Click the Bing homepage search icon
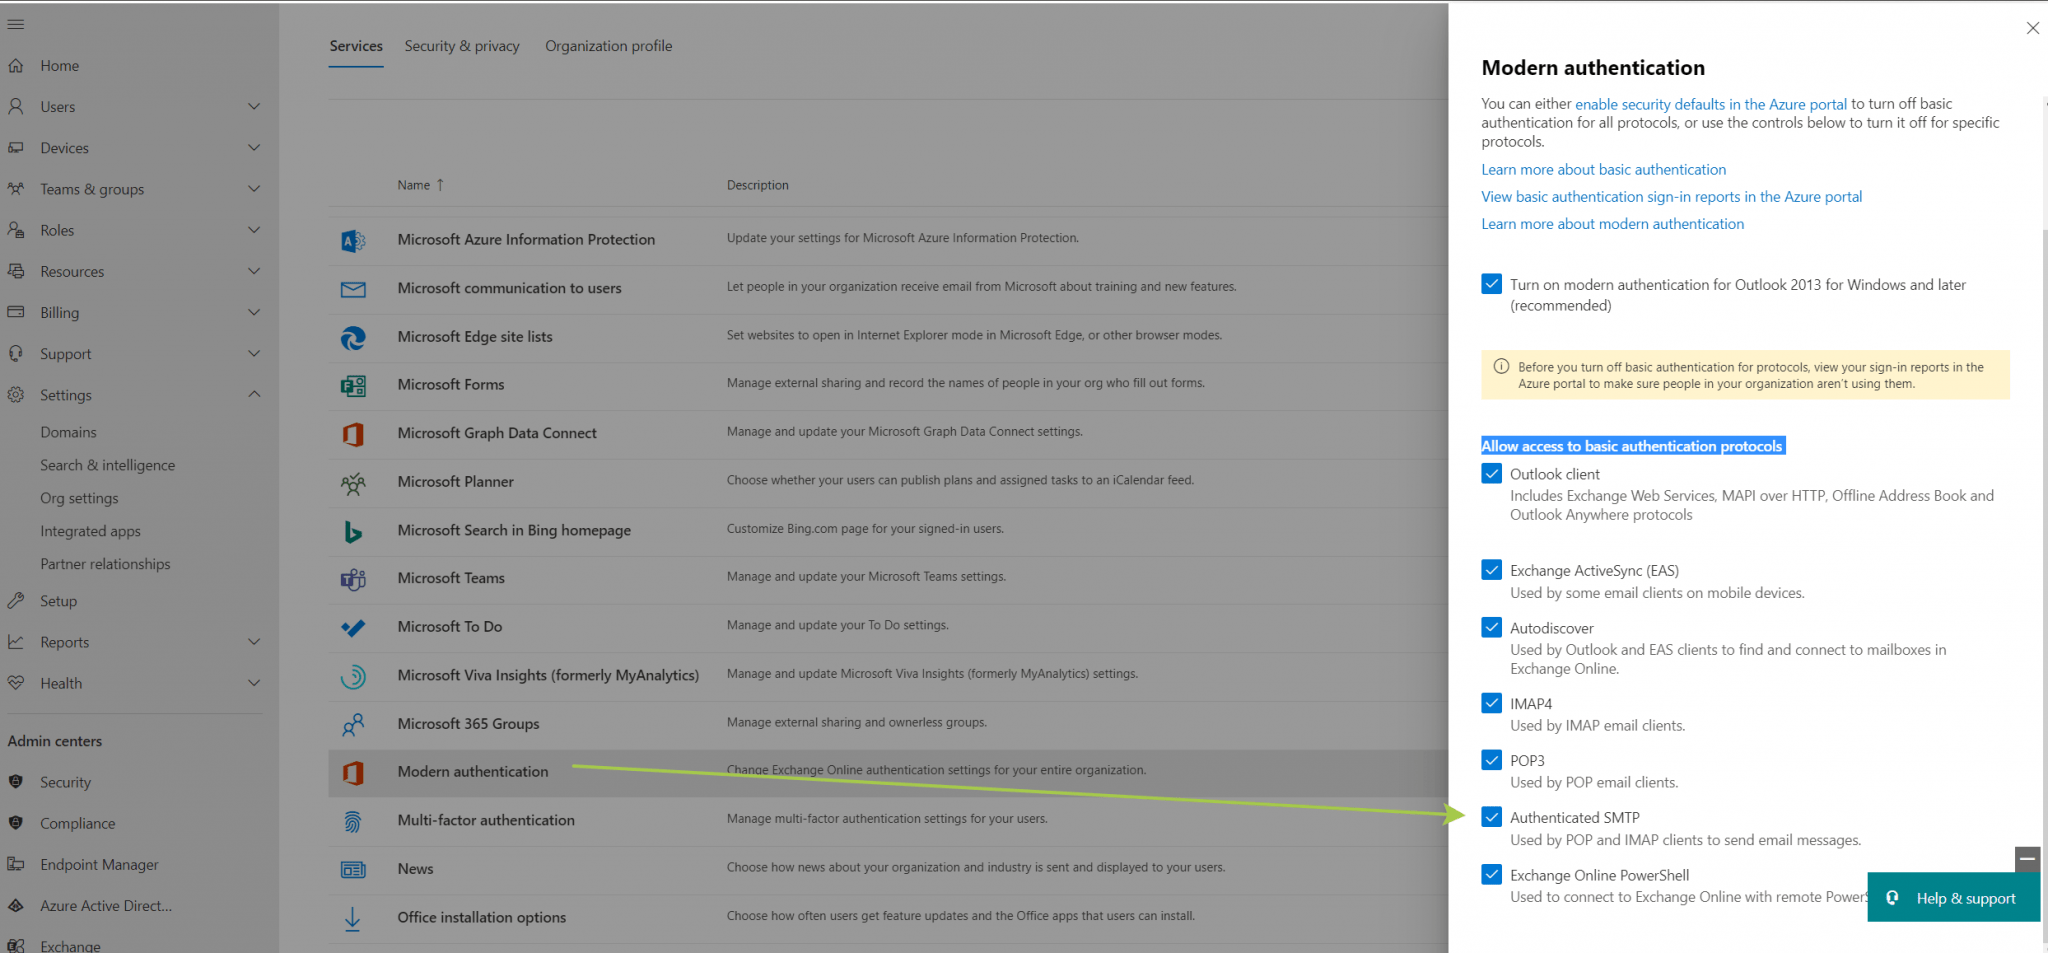2048x953 pixels. [x=353, y=532]
